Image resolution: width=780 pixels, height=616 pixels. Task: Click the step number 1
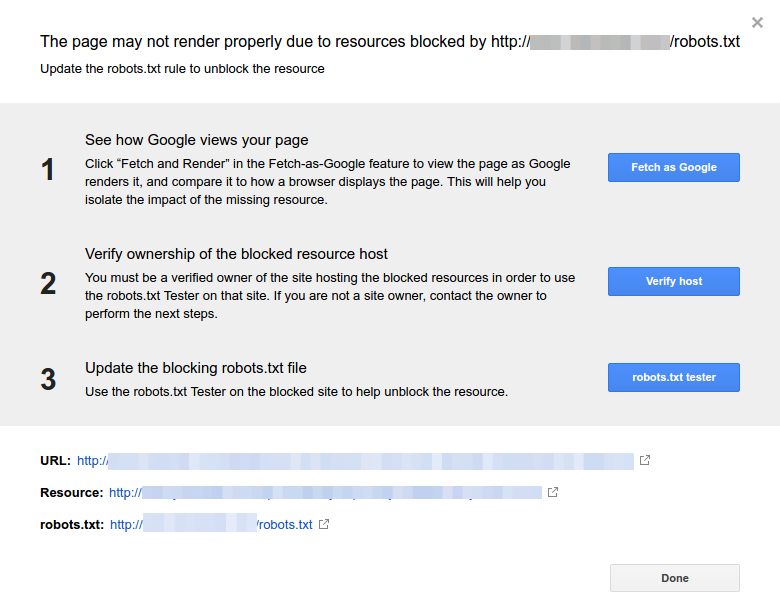[x=48, y=170]
